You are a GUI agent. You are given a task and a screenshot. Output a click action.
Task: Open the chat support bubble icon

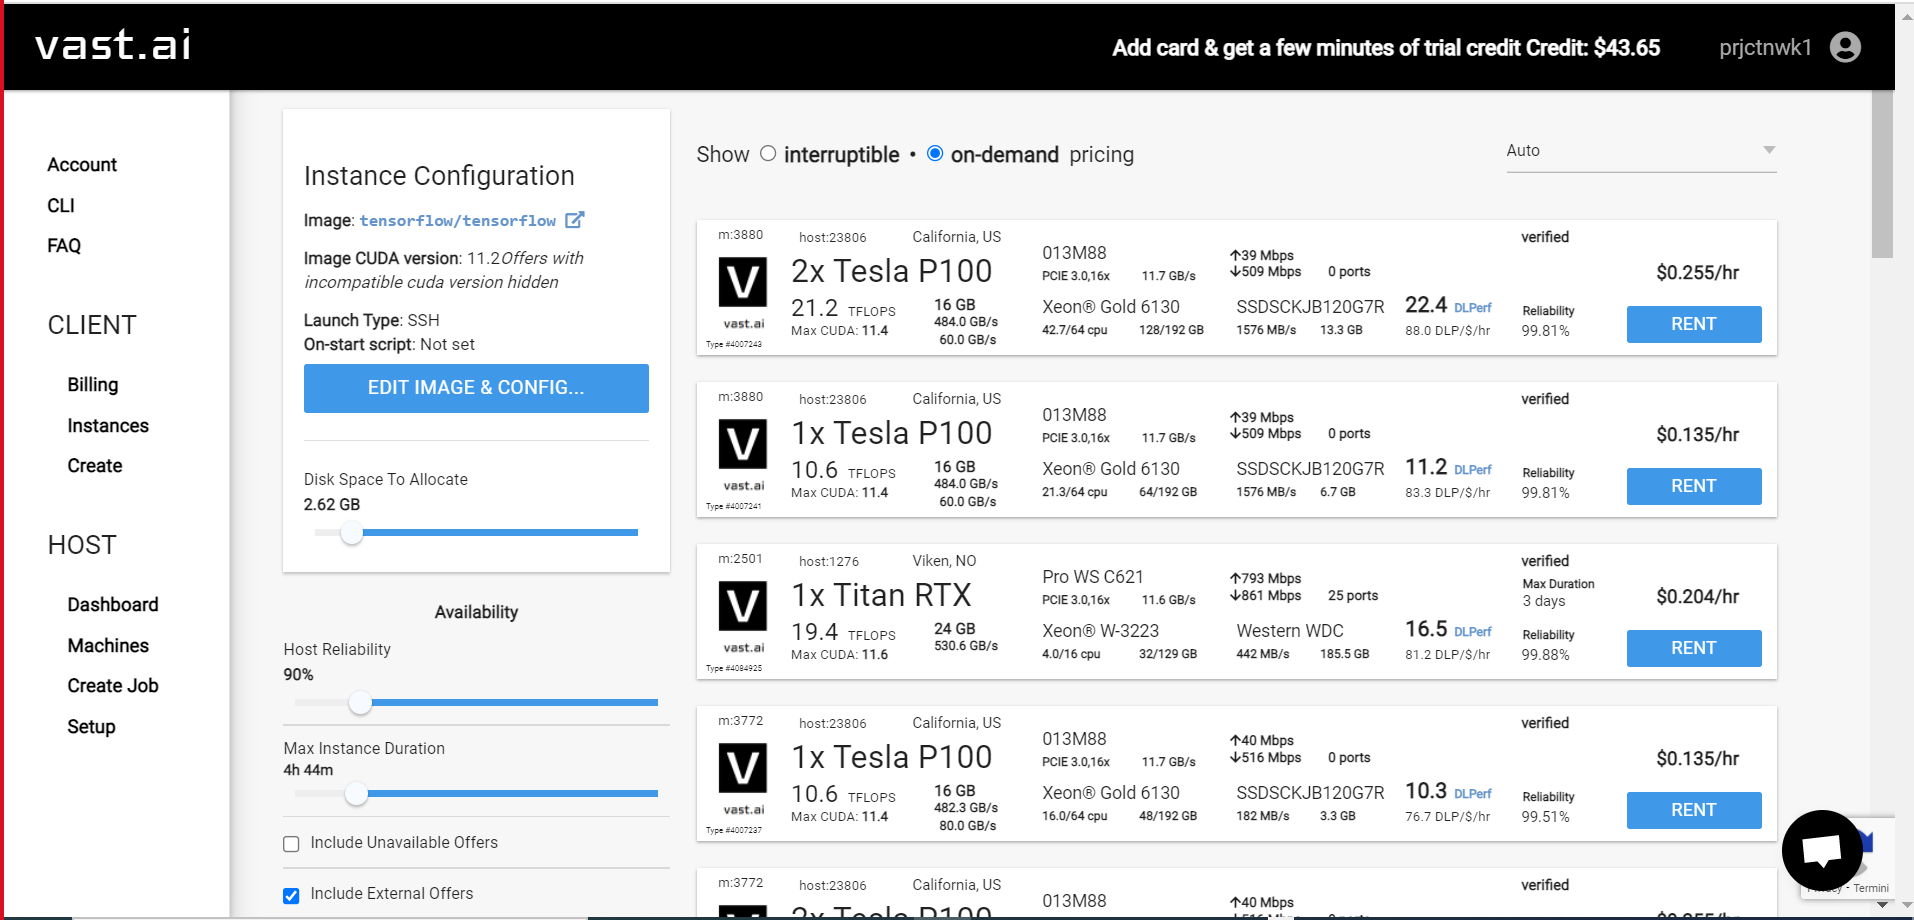click(x=1822, y=850)
